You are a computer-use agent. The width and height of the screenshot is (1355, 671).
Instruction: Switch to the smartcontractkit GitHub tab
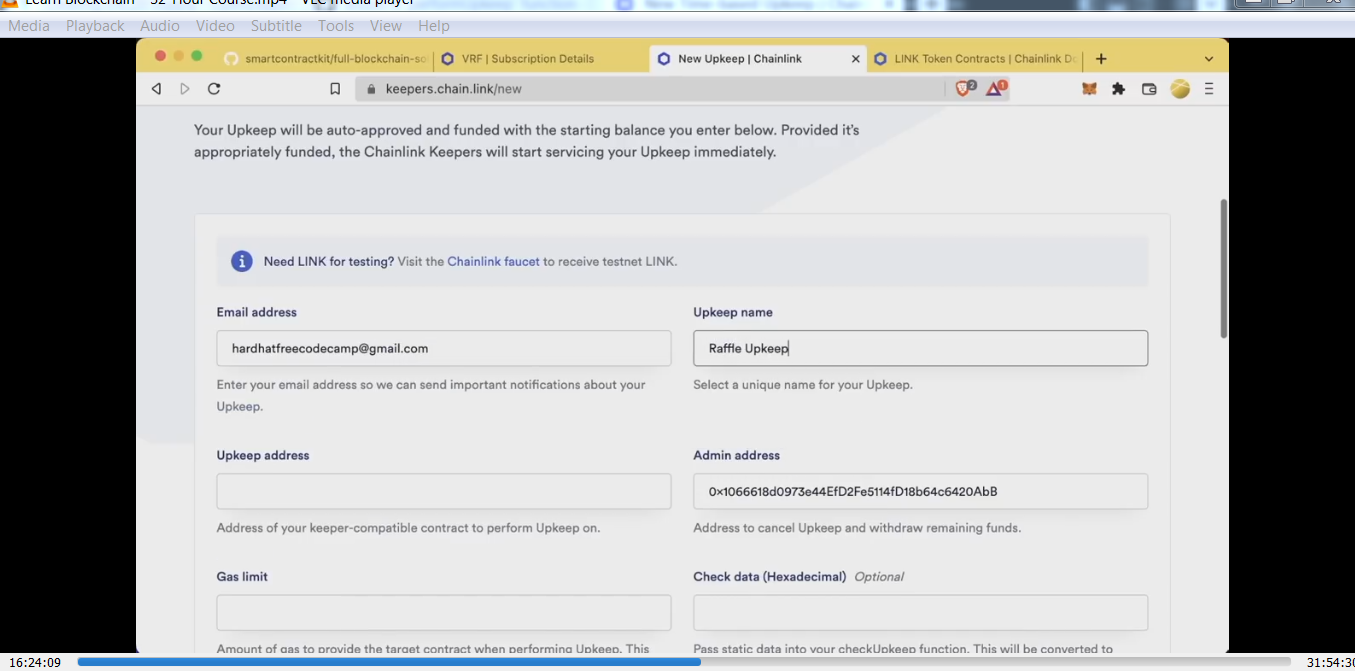tap(325, 59)
